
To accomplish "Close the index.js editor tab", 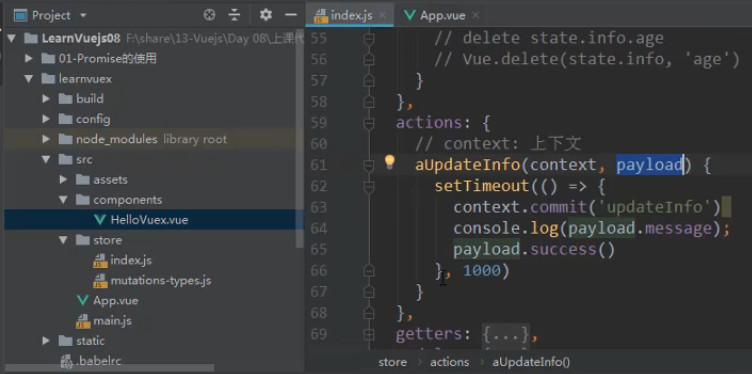I will point(382,15).
